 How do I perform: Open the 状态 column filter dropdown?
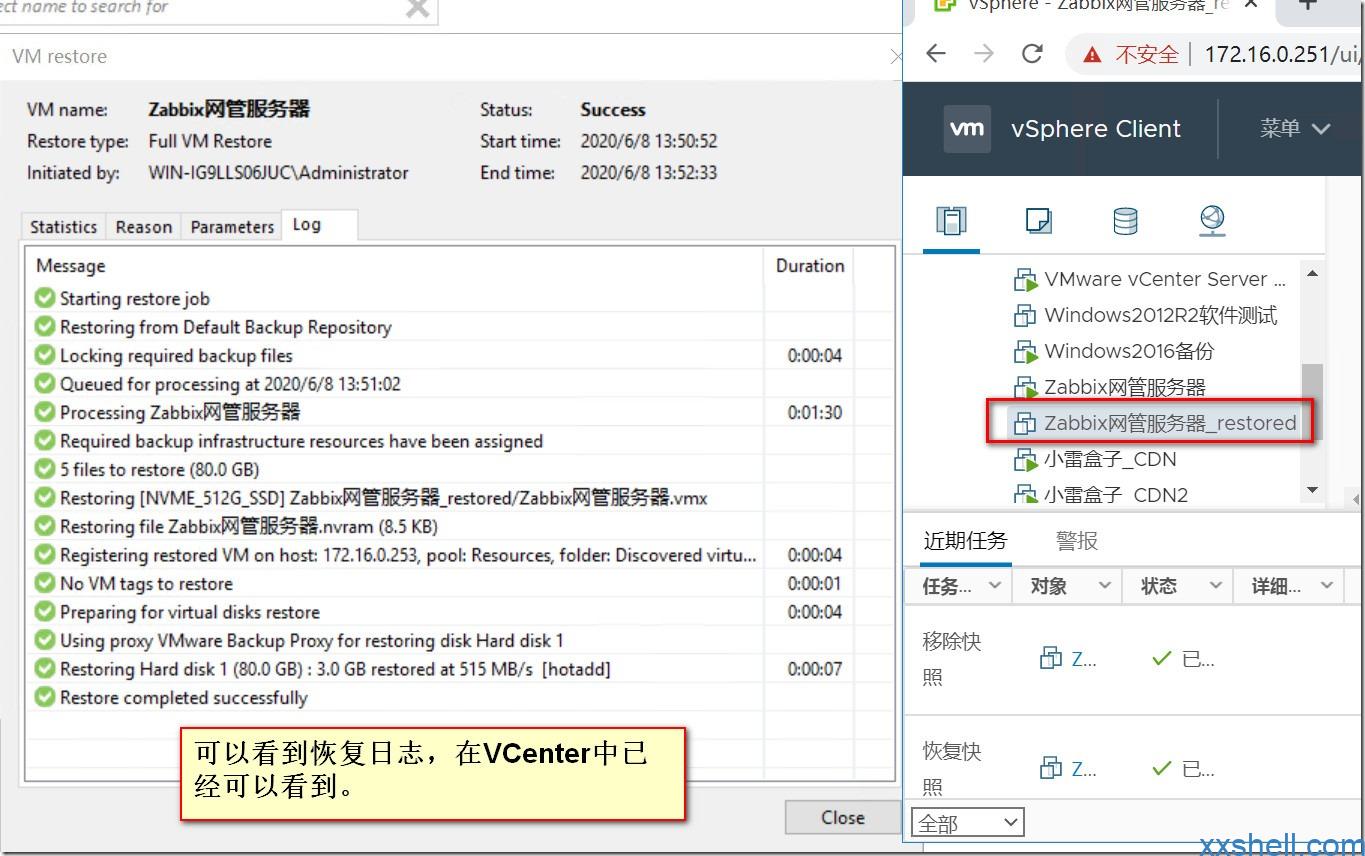click(x=1216, y=586)
